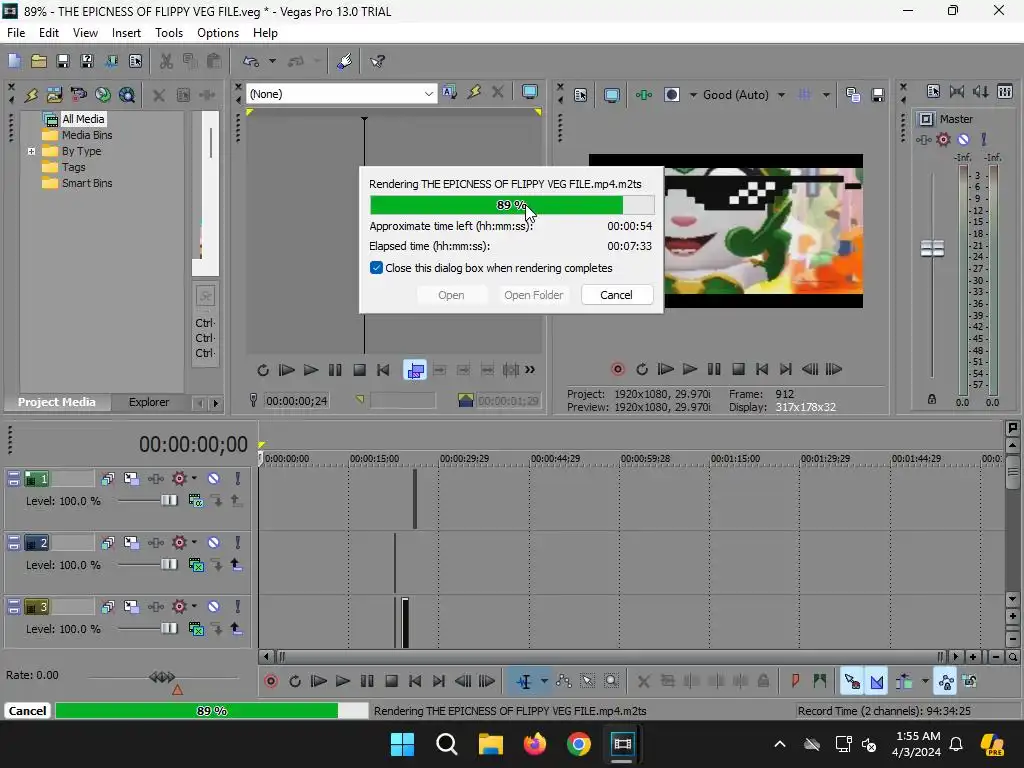This screenshot has width=1024, height=768.
Task: Click the Insert Marker flag icon
Action: [795, 681]
